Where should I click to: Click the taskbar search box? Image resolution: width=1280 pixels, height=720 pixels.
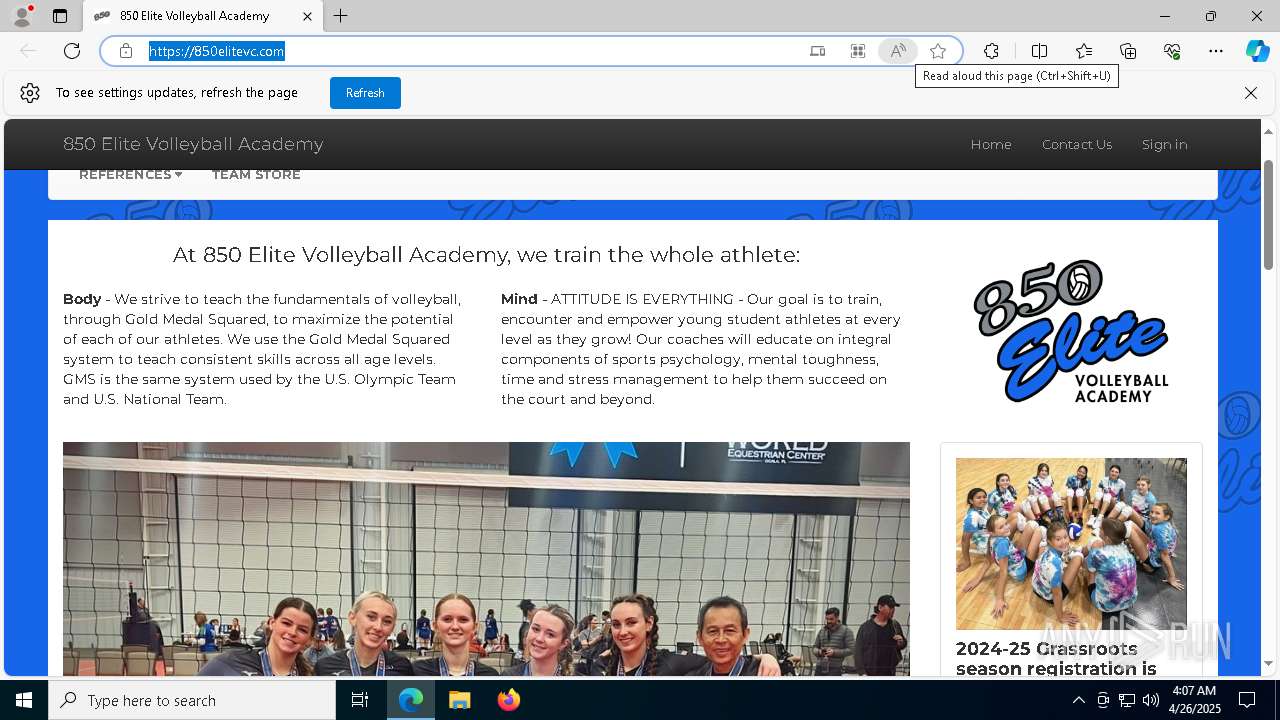(192, 700)
